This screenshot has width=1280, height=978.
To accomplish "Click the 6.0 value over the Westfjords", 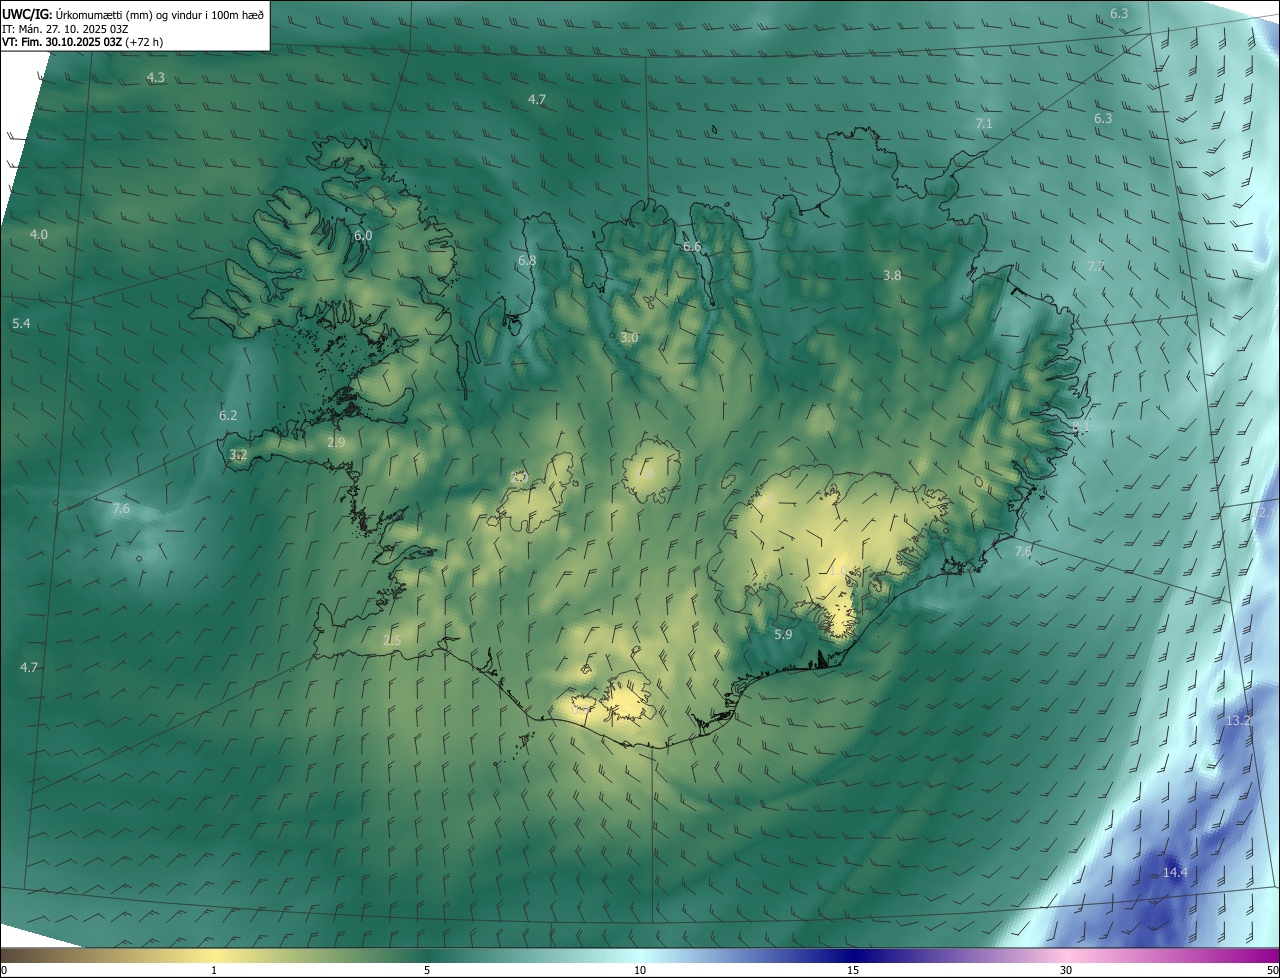I will coord(363,235).
